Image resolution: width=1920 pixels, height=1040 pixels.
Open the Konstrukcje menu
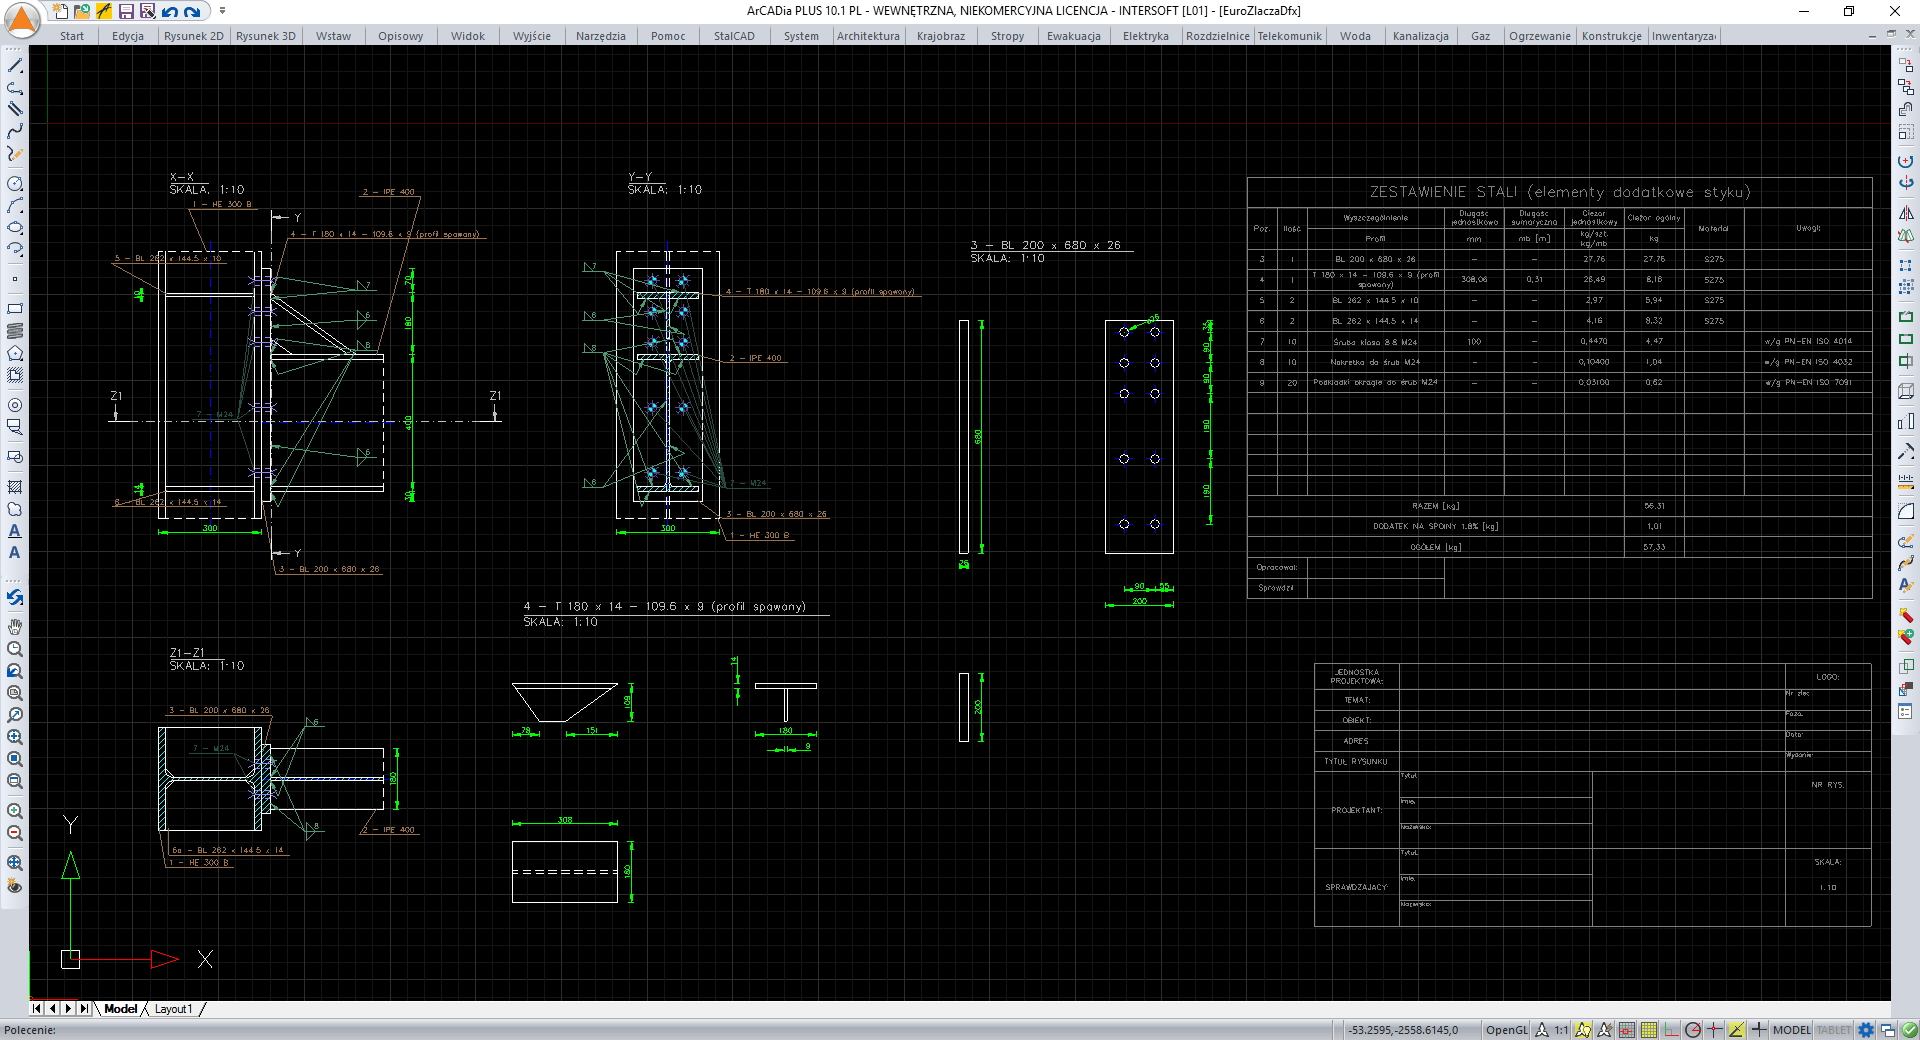click(x=1611, y=35)
